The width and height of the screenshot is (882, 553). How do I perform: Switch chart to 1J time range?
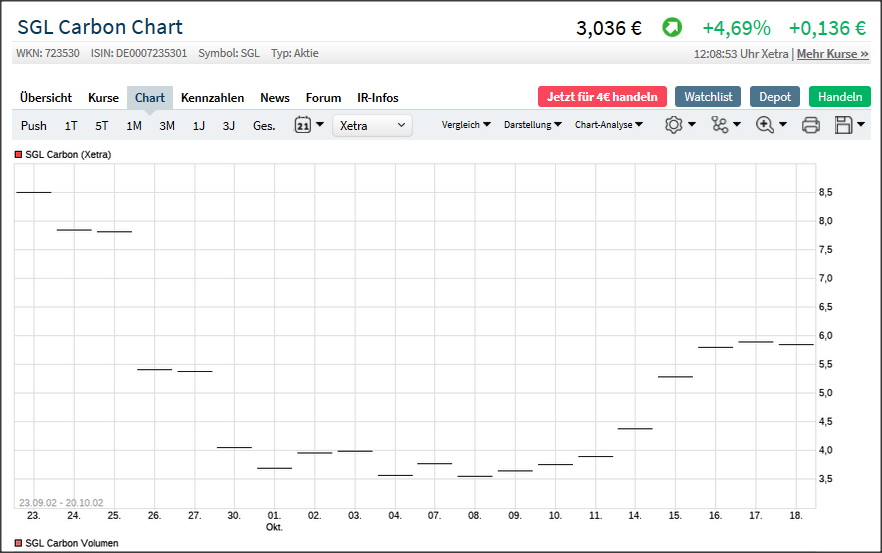[x=199, y=126]
